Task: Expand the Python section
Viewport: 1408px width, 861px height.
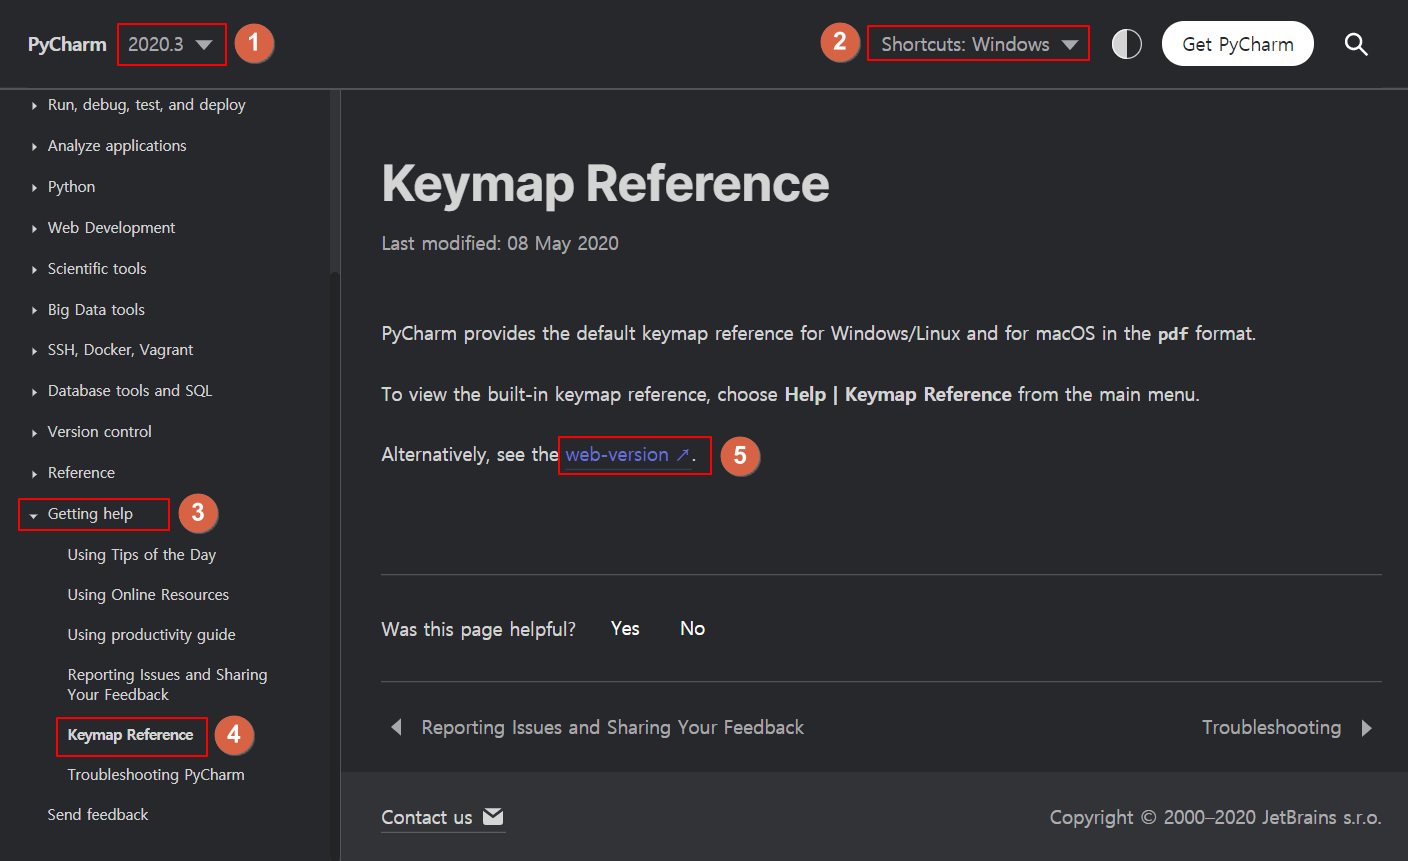Action: pos(71,187)
